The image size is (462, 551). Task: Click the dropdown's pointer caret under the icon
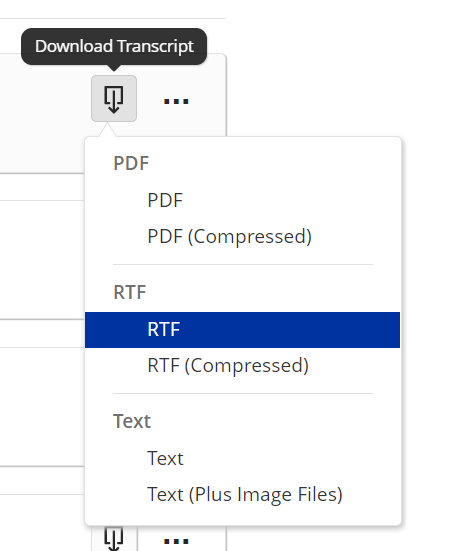tap(108, 130)
